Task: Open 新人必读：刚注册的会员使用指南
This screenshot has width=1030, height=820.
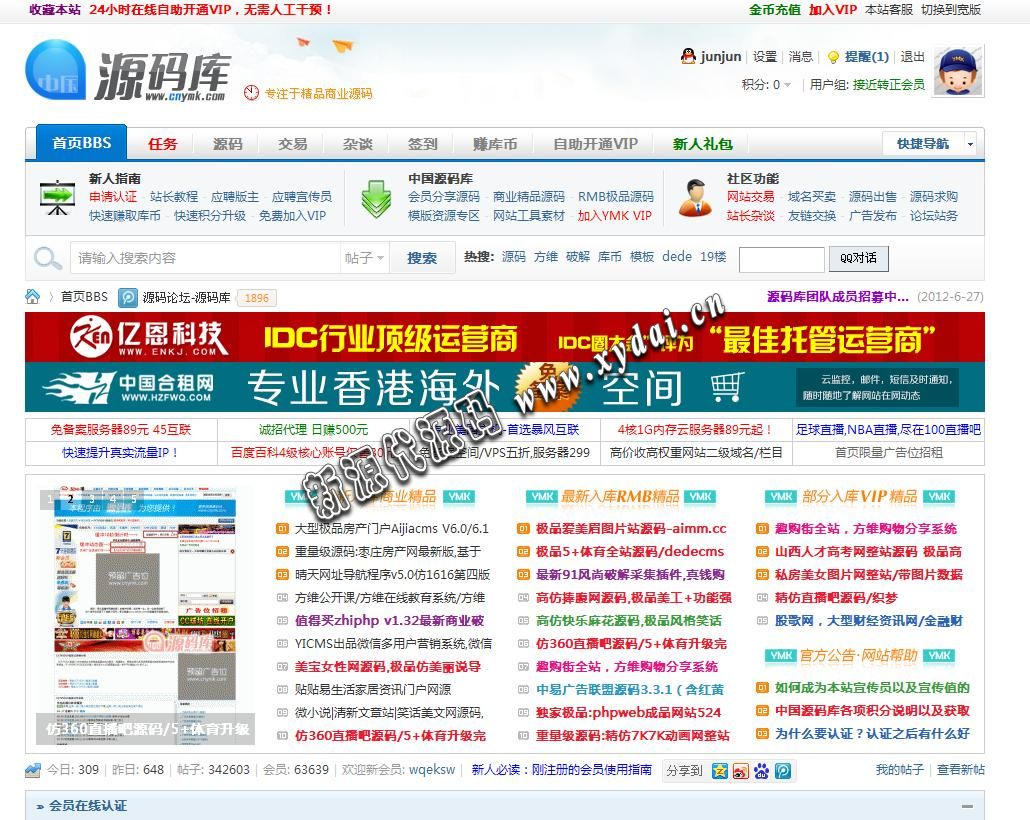Action: 562,769
